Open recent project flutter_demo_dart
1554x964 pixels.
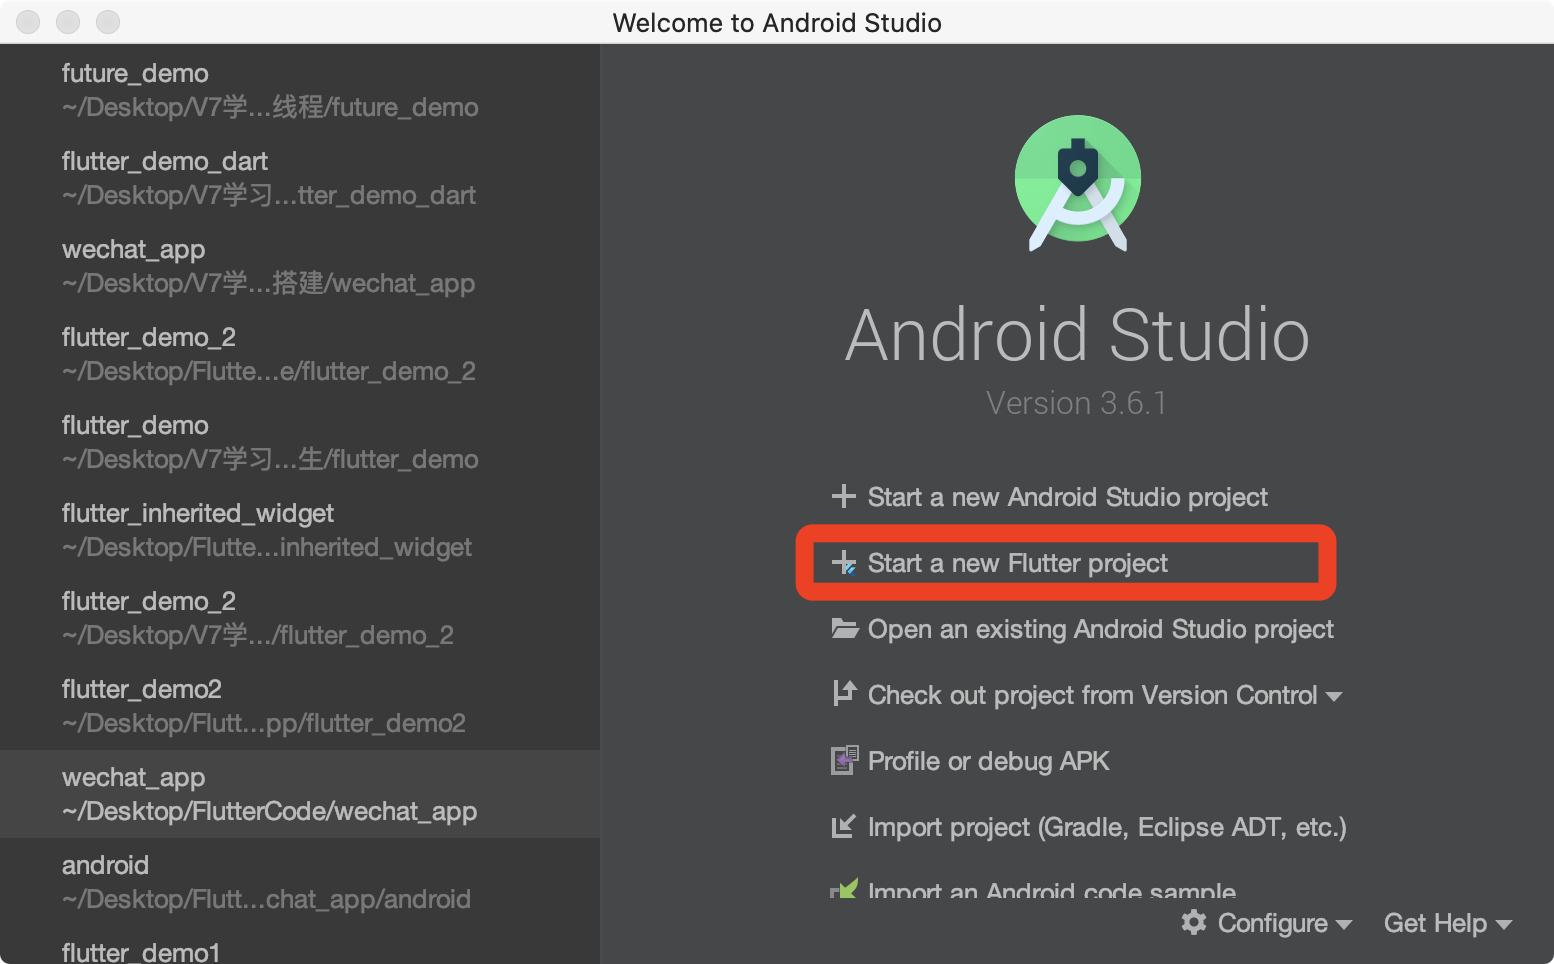click(300, 178)
